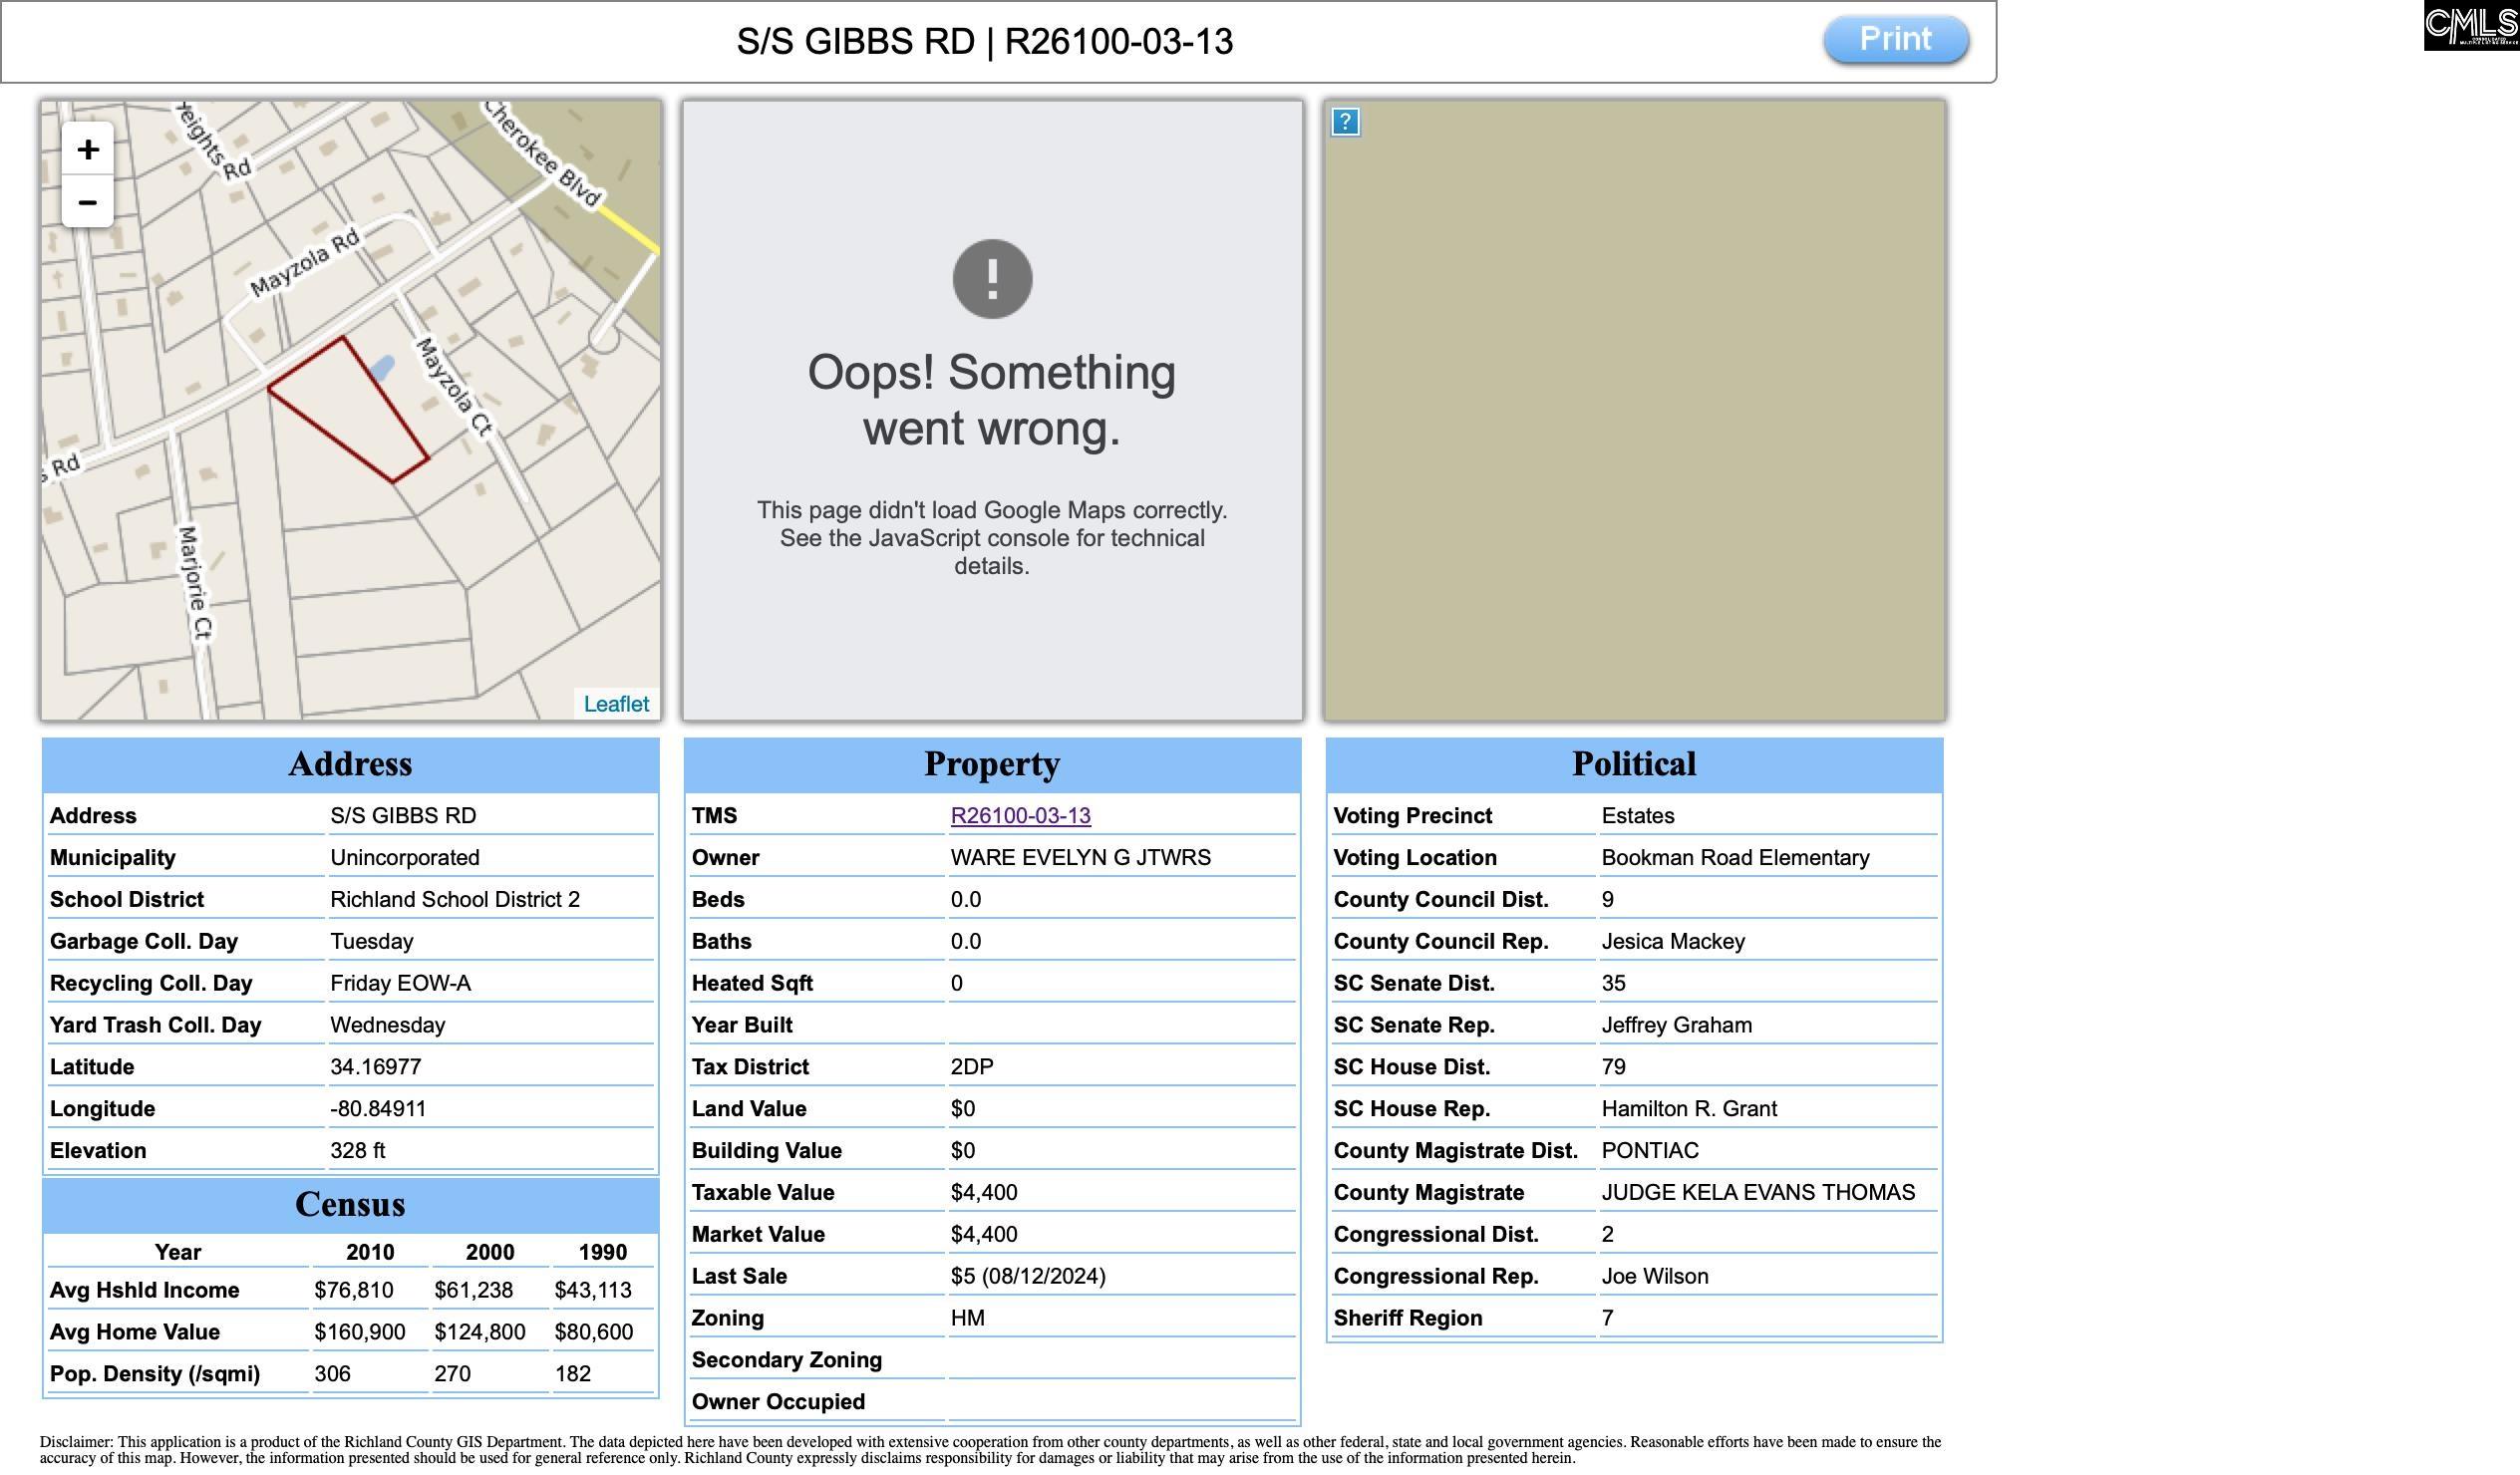The width and height of the screenshot is (2520, 1475).
Task: Click the Secondary Zoning row label
Action: click(787, 1361)
